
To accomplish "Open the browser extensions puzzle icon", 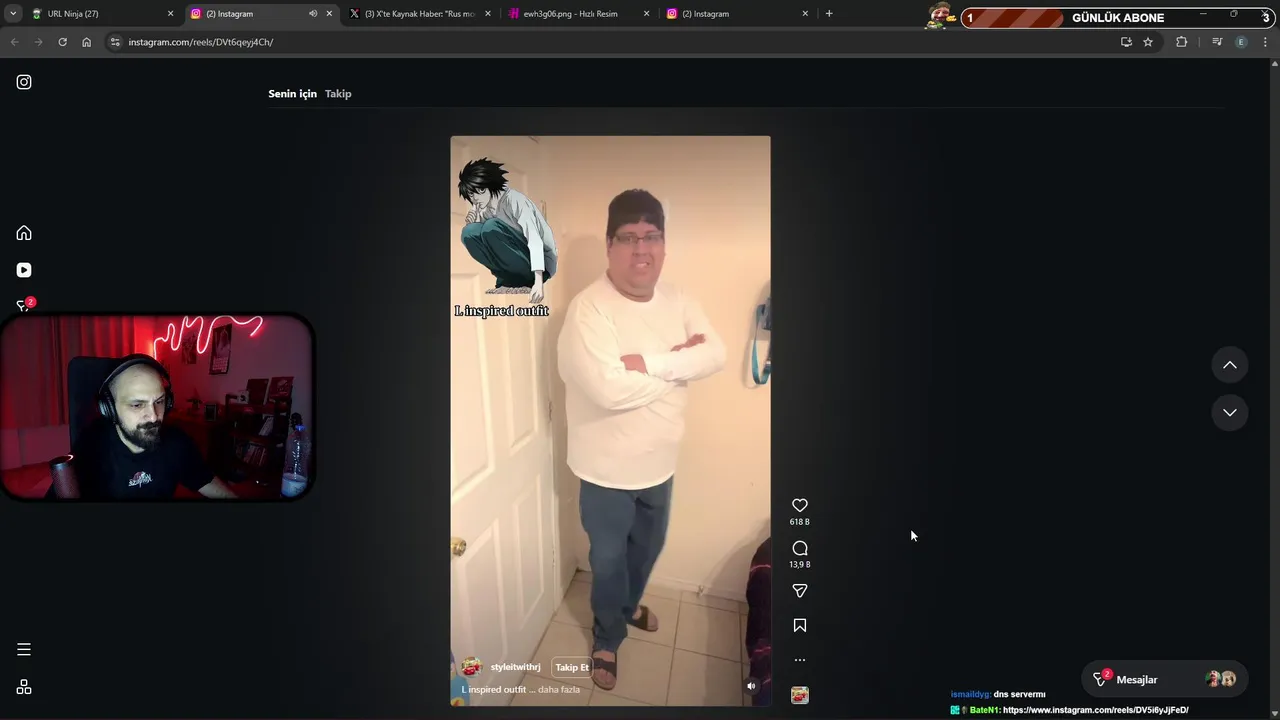I will pyautogui.click(x=1182, y=42).
